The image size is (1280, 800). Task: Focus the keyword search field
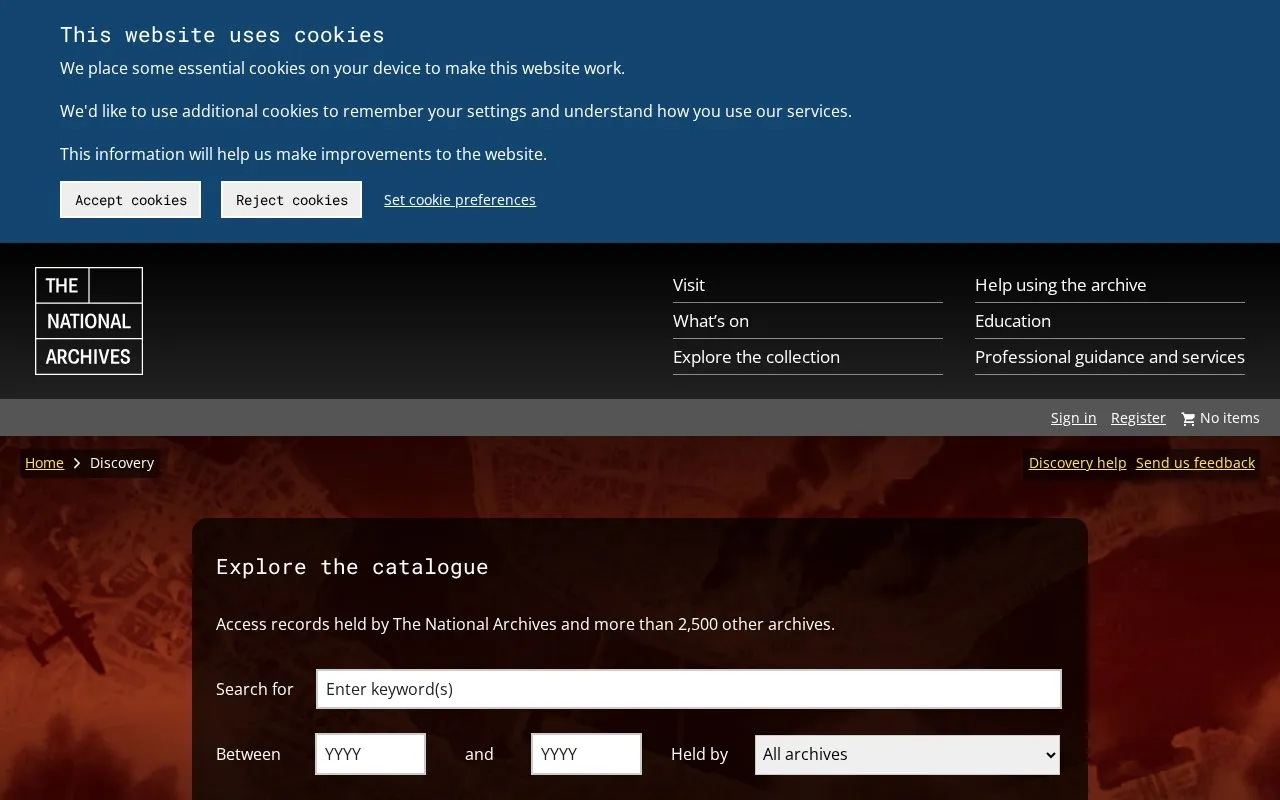689,689
